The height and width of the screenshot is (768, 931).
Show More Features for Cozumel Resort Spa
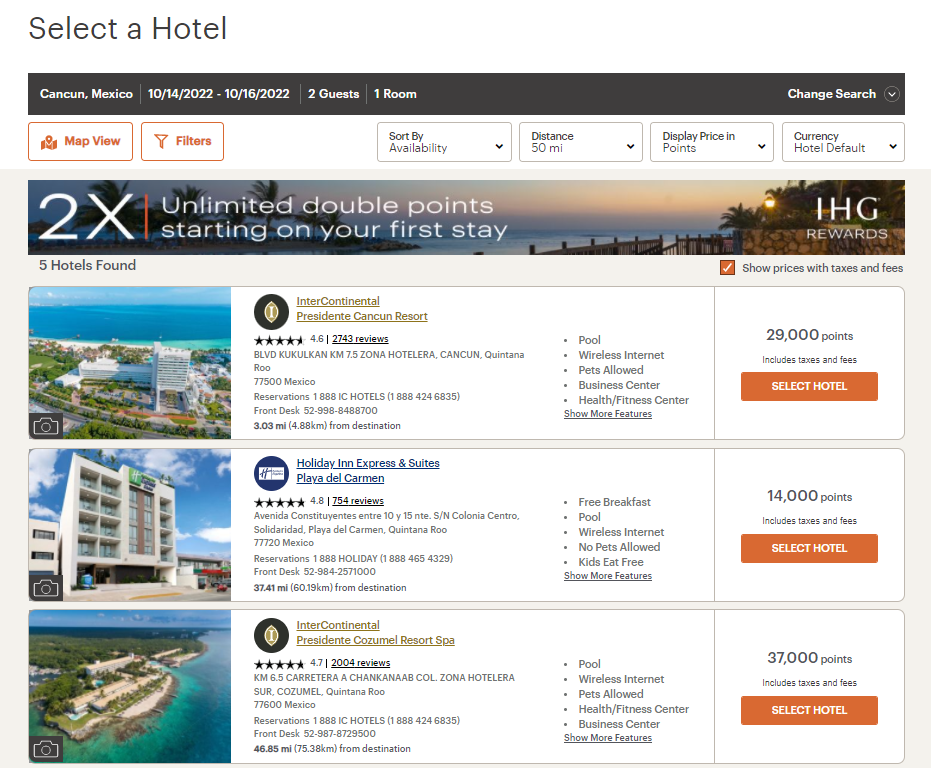pos(607,737)
